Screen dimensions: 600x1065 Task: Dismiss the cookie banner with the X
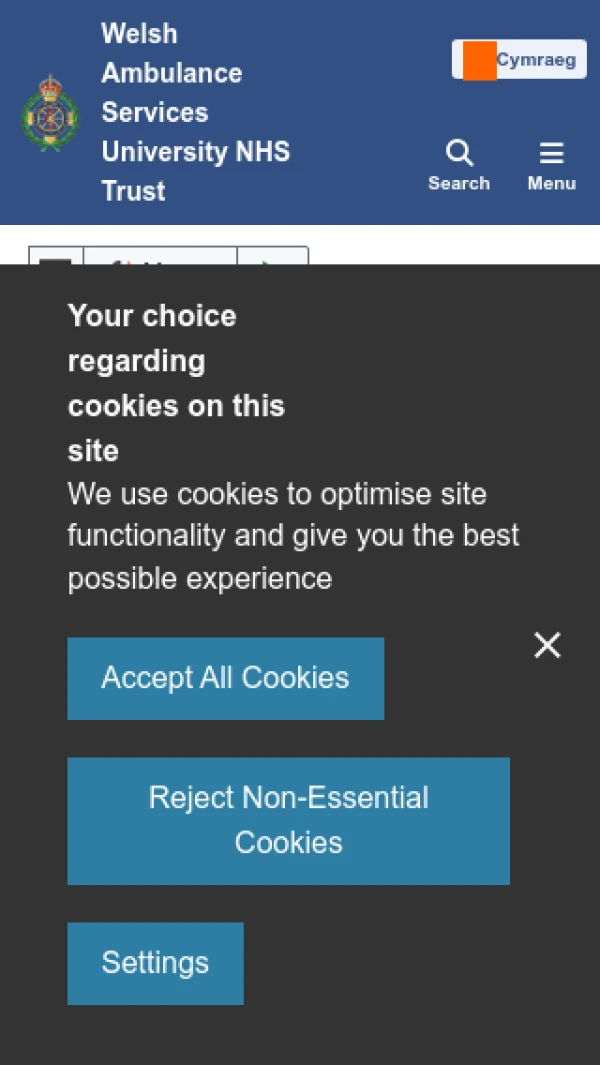click(x=547, y=645)
